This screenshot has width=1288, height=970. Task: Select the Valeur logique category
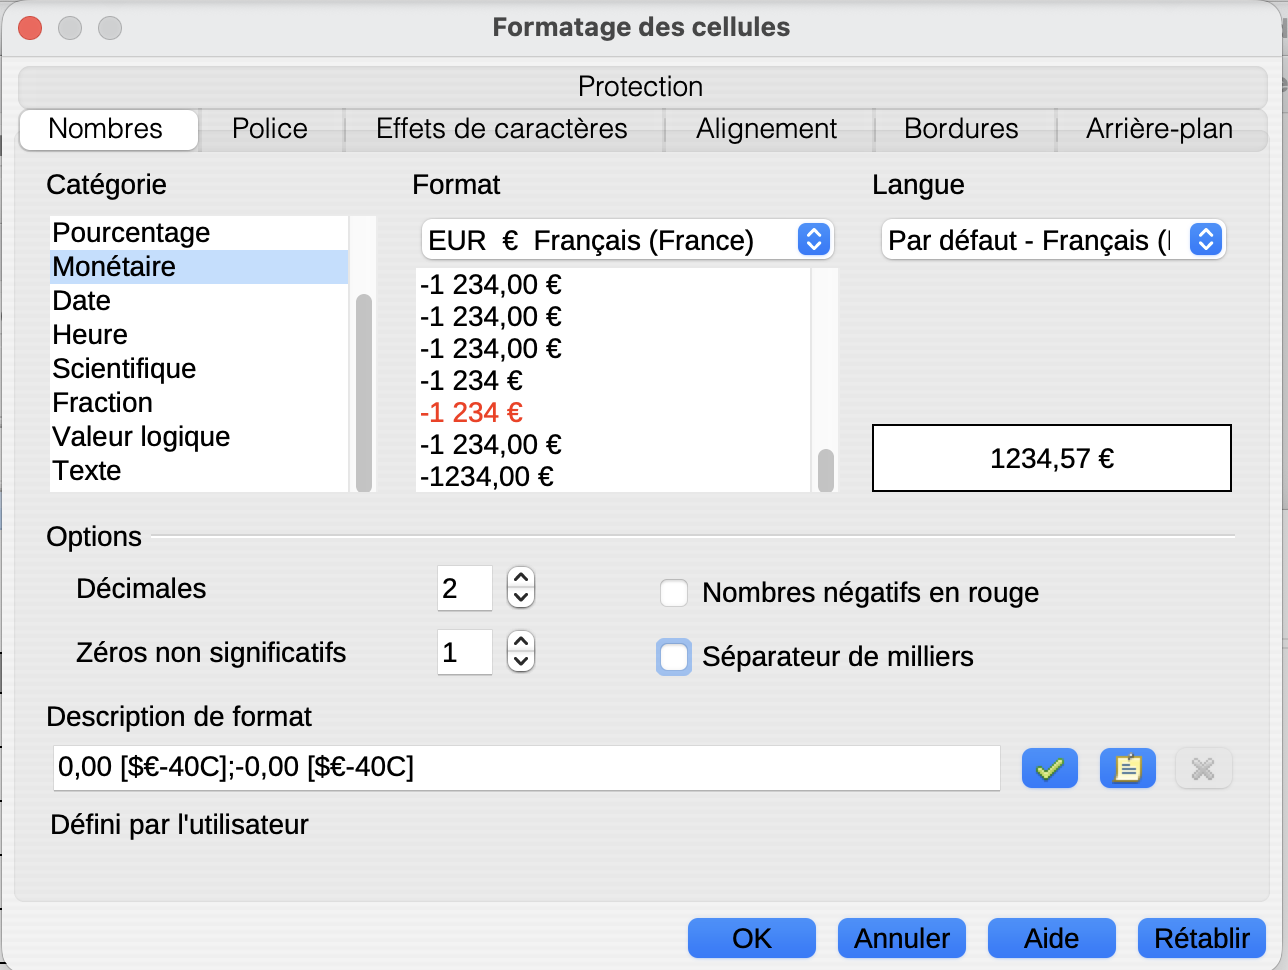pos(199,437)
